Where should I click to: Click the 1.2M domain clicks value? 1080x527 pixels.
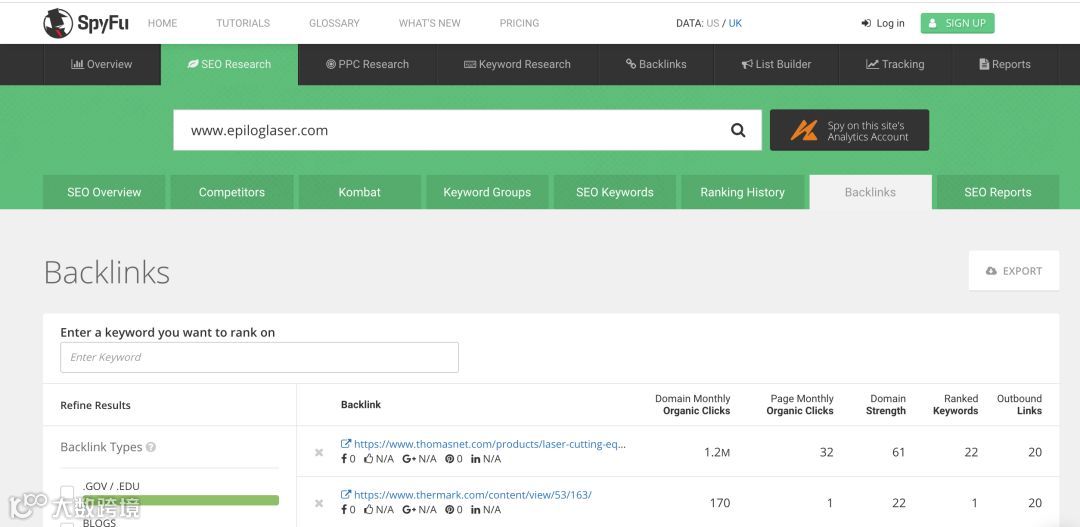716,452
